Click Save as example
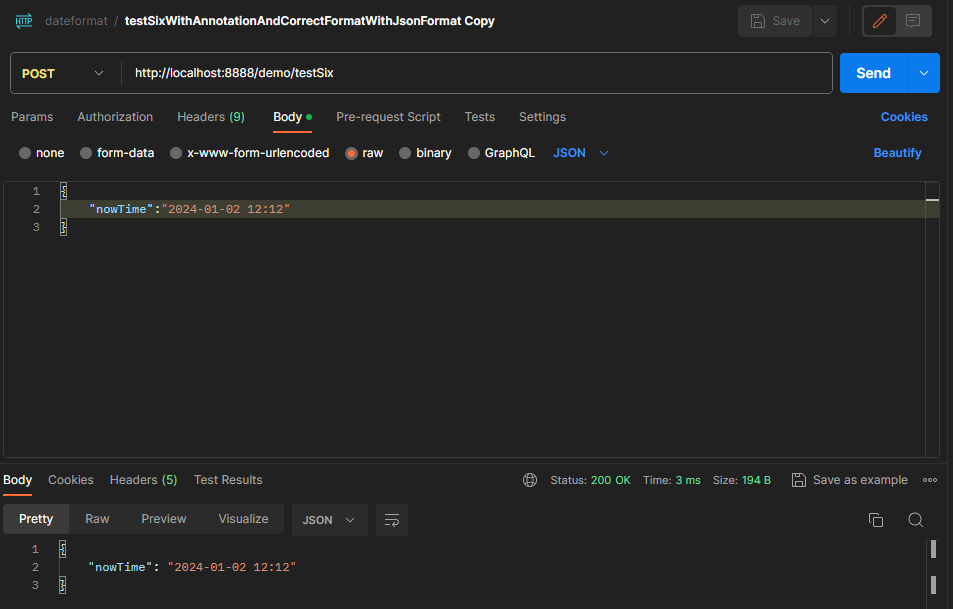The image size is (953, 609). click(850, 480)
